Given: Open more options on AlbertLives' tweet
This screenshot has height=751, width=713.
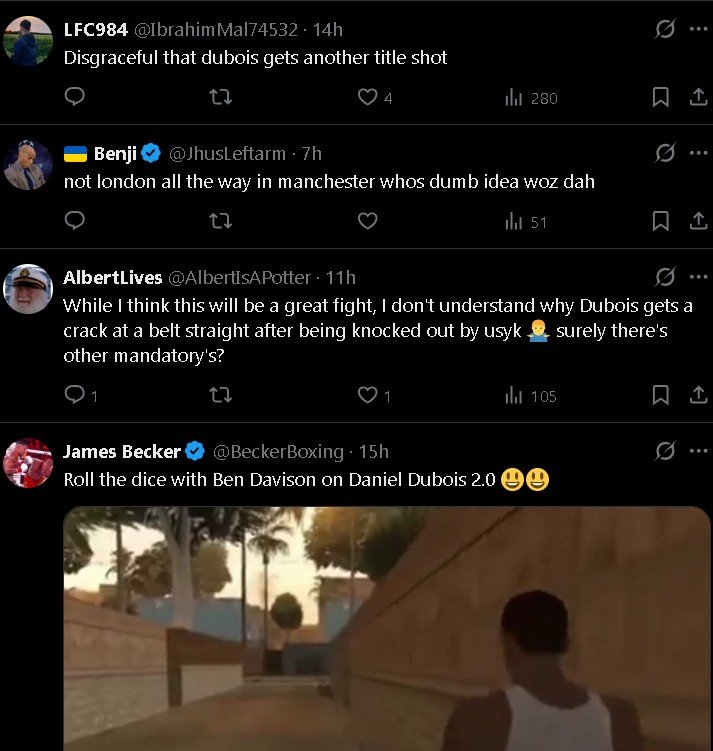Looking at the screenshot, I should tap(698, 277).
